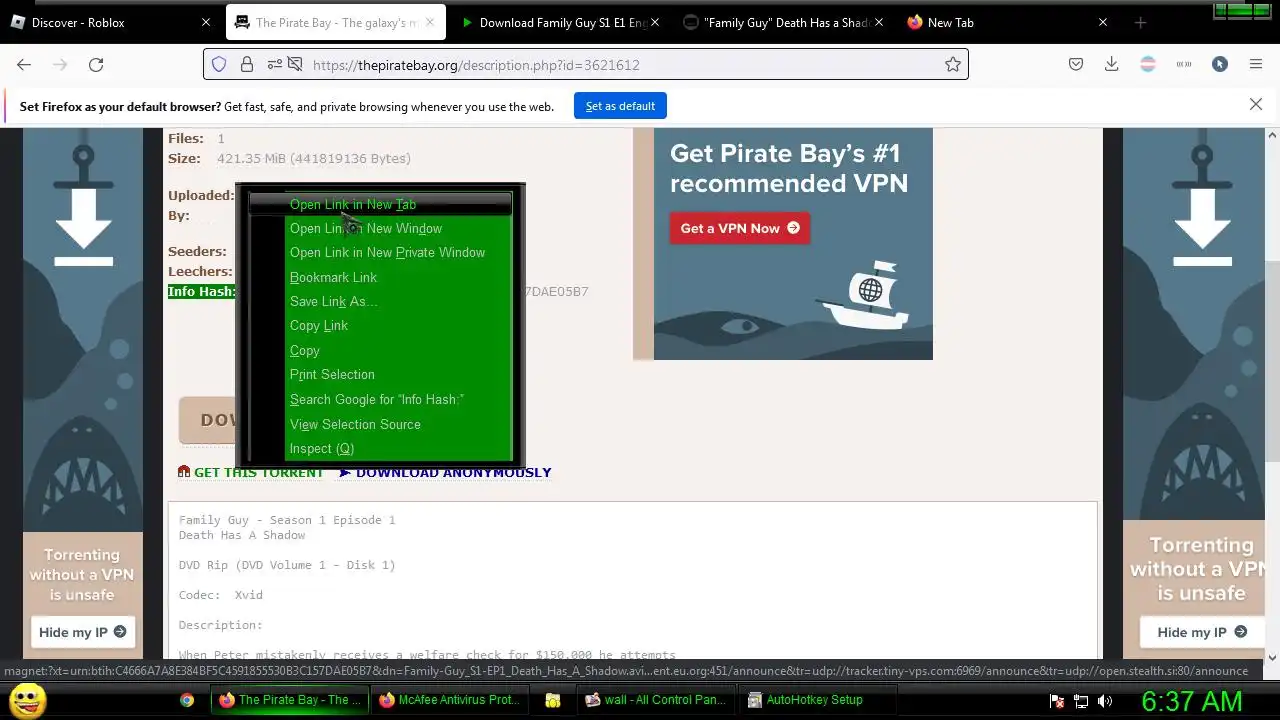Open site permissions icon in address bar
The image size is (1280, 720).
[x=275, y=64]
